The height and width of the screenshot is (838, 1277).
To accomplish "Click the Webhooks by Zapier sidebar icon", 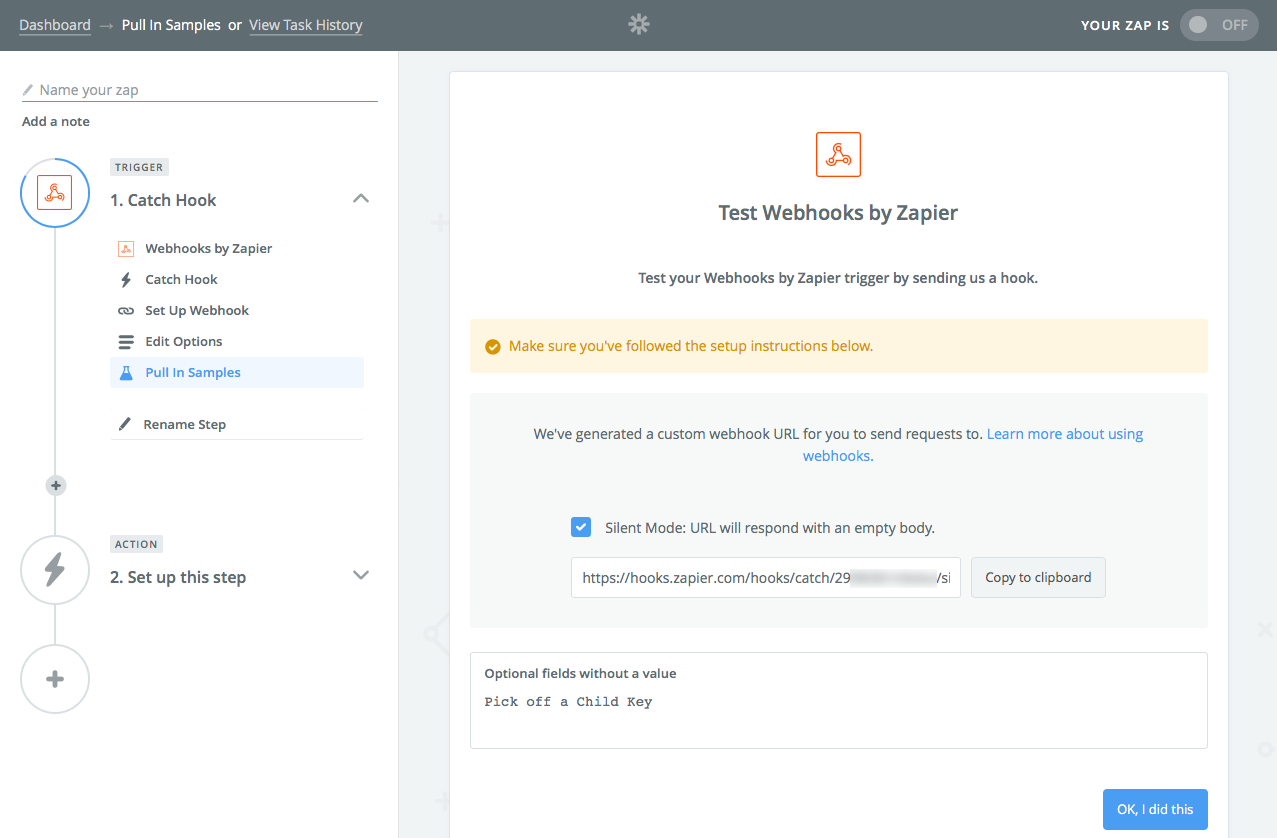I will (x=126, y=249).
